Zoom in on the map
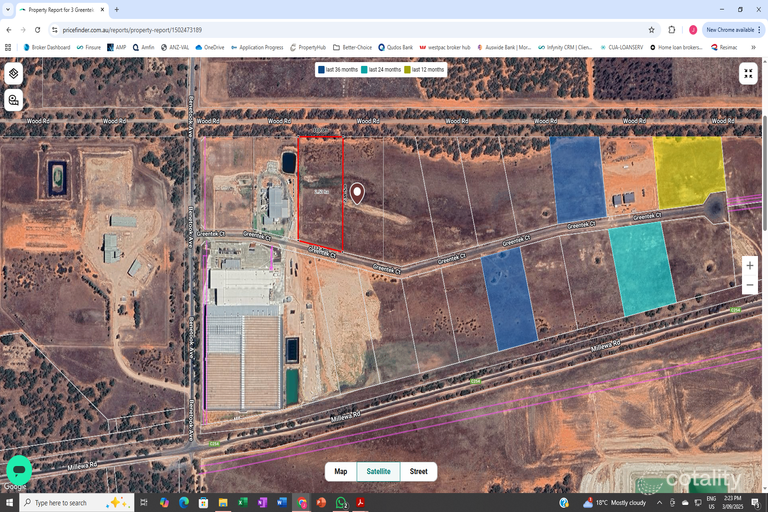 tap(749, 266)
